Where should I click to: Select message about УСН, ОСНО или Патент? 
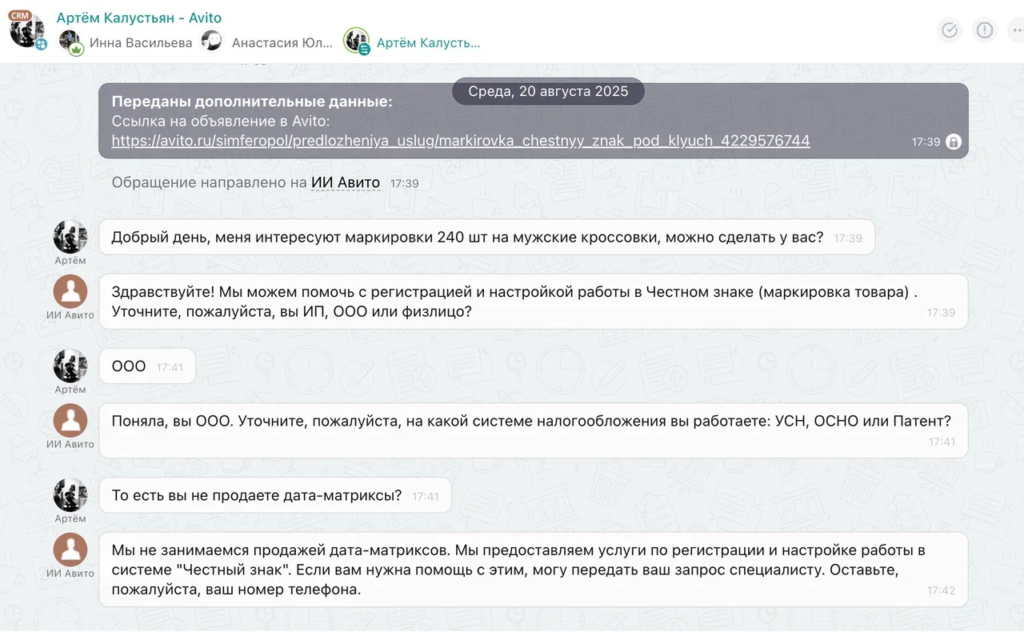tap(533, 430)
